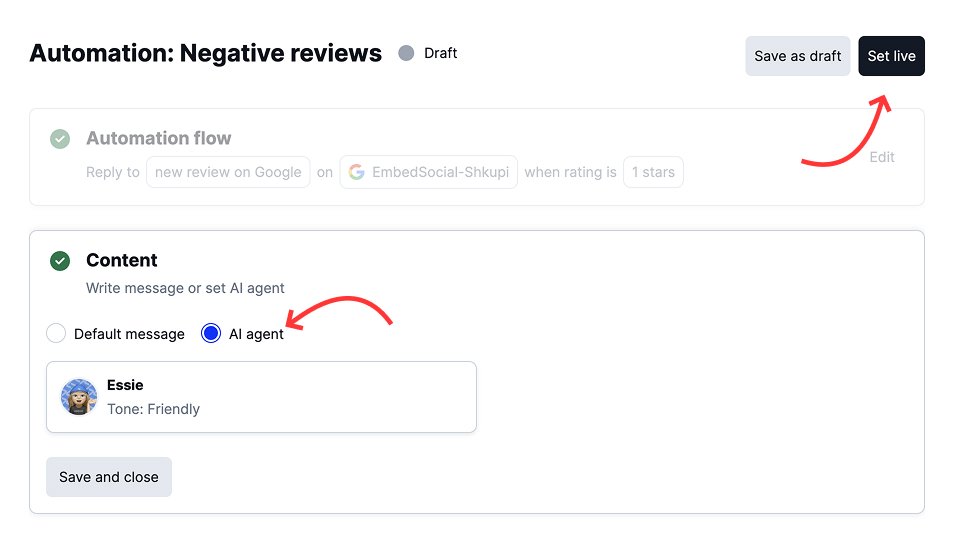Click Edit on the Automation flow
969x554 pixels.
(x=881, y=157)
